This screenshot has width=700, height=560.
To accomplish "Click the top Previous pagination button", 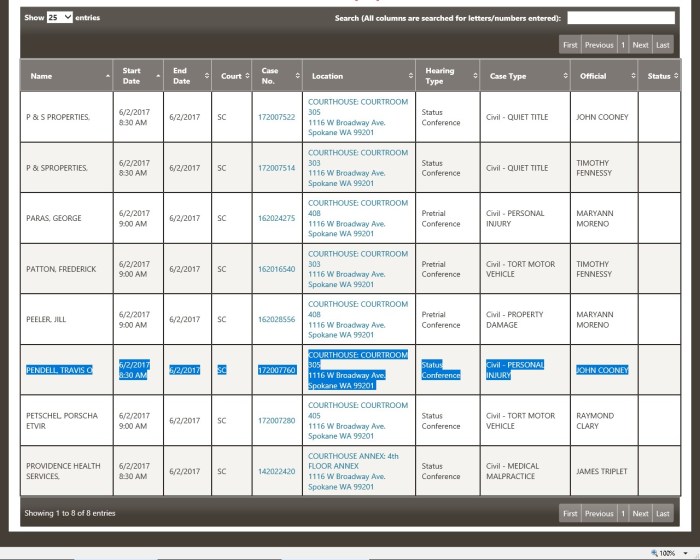I will pos(599,45).
